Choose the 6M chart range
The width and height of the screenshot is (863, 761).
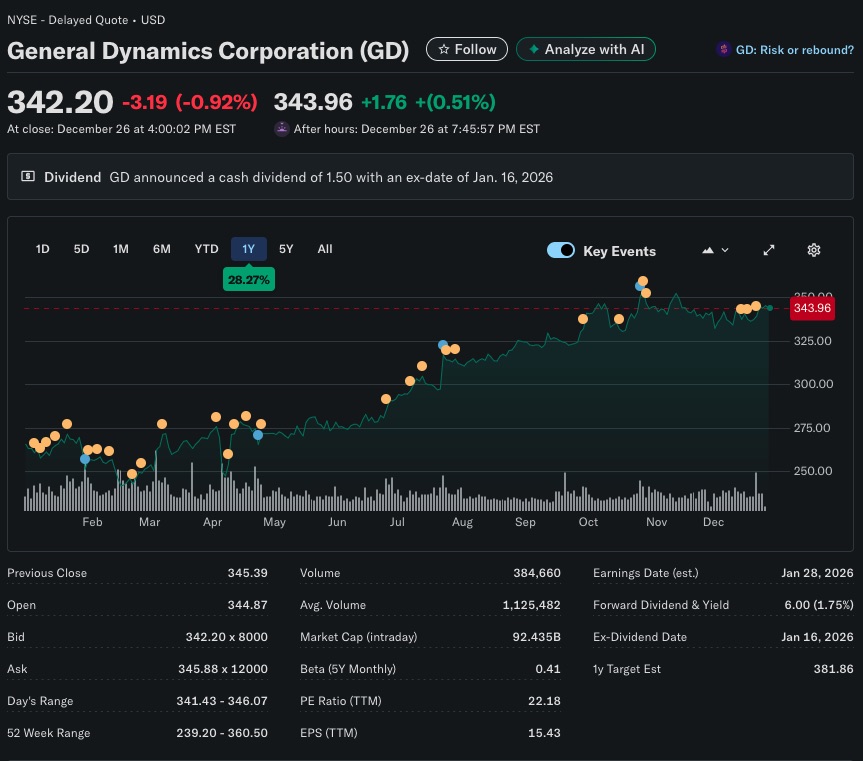click(x=161, y=249)
